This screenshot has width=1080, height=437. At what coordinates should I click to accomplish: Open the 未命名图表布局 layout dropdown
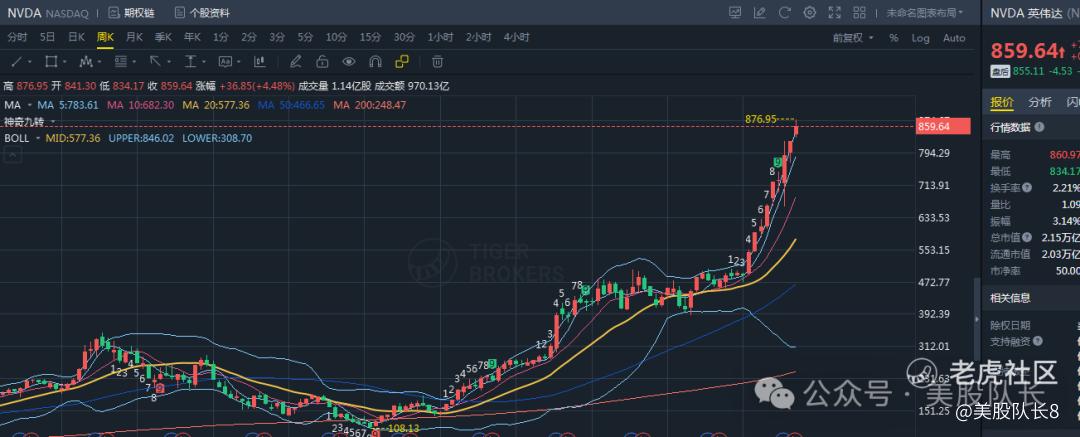tap(924, 12)
